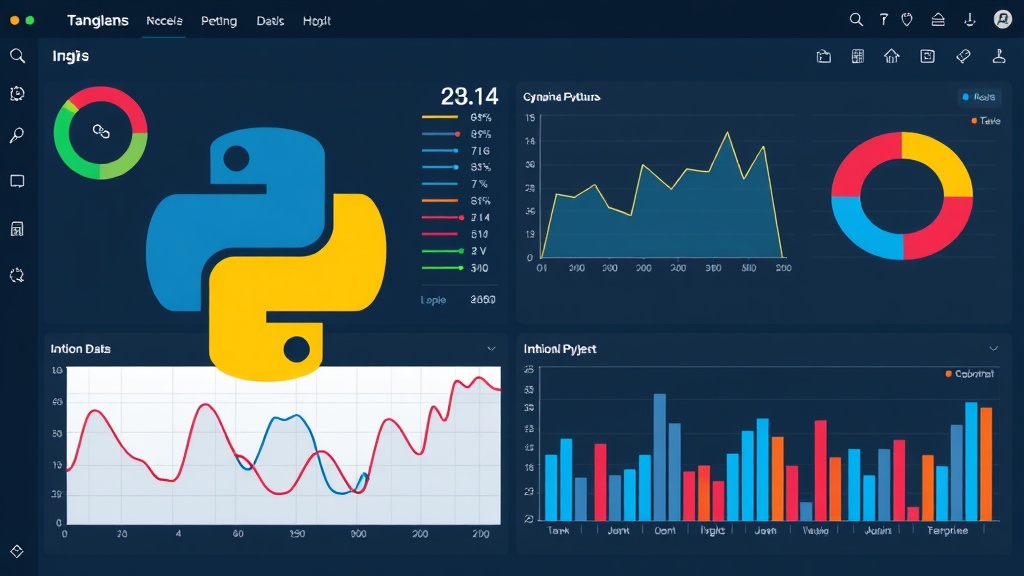
Task: Click the tallest blue bar above Osm label
Action: pyautogui.click(x=660, y=457)
